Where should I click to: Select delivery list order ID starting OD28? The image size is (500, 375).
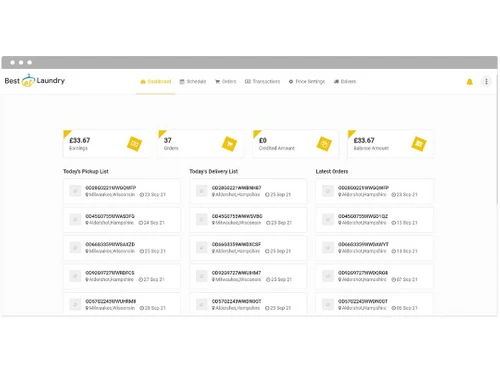pos(236,188)
